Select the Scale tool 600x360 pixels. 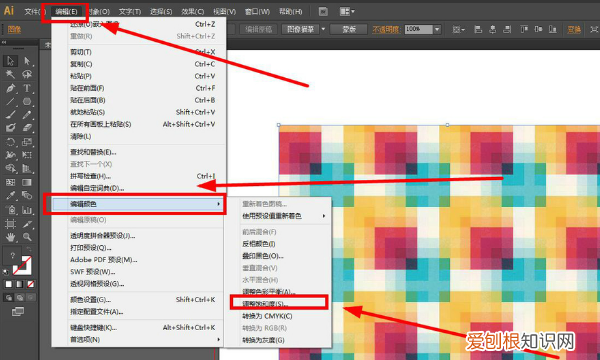[x=27, y=142]
